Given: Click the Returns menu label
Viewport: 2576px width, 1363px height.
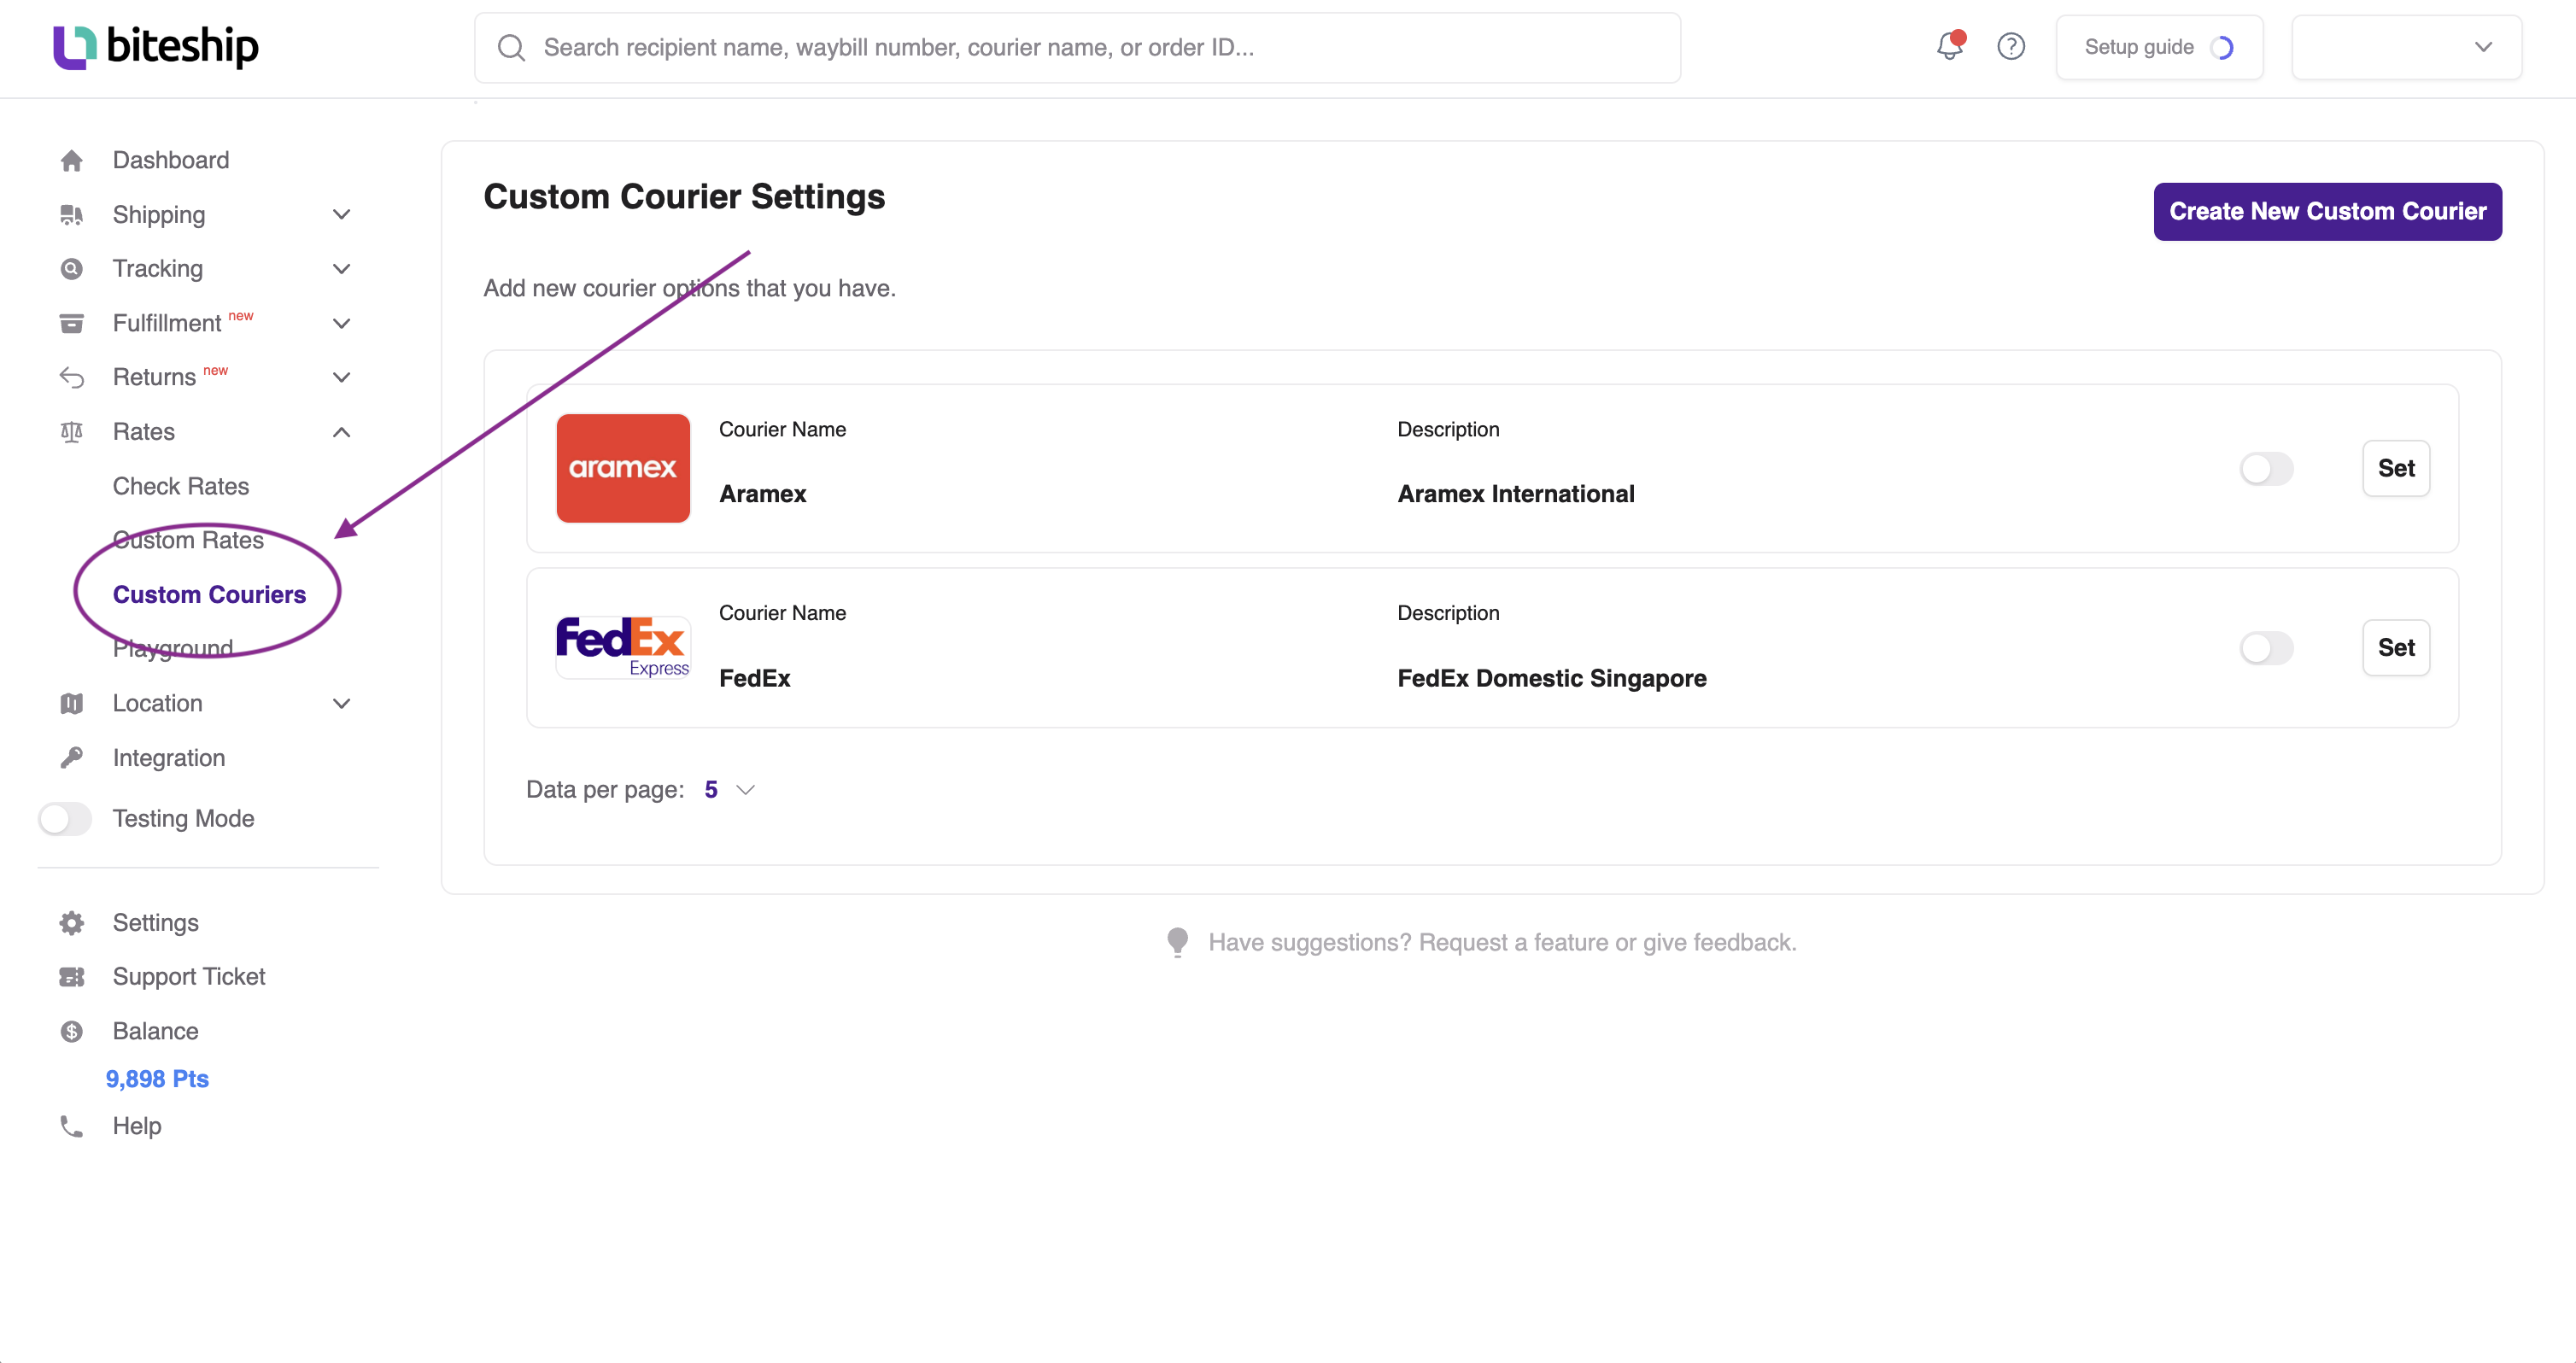Looking at the screenshot, I should tap(154, 377).
